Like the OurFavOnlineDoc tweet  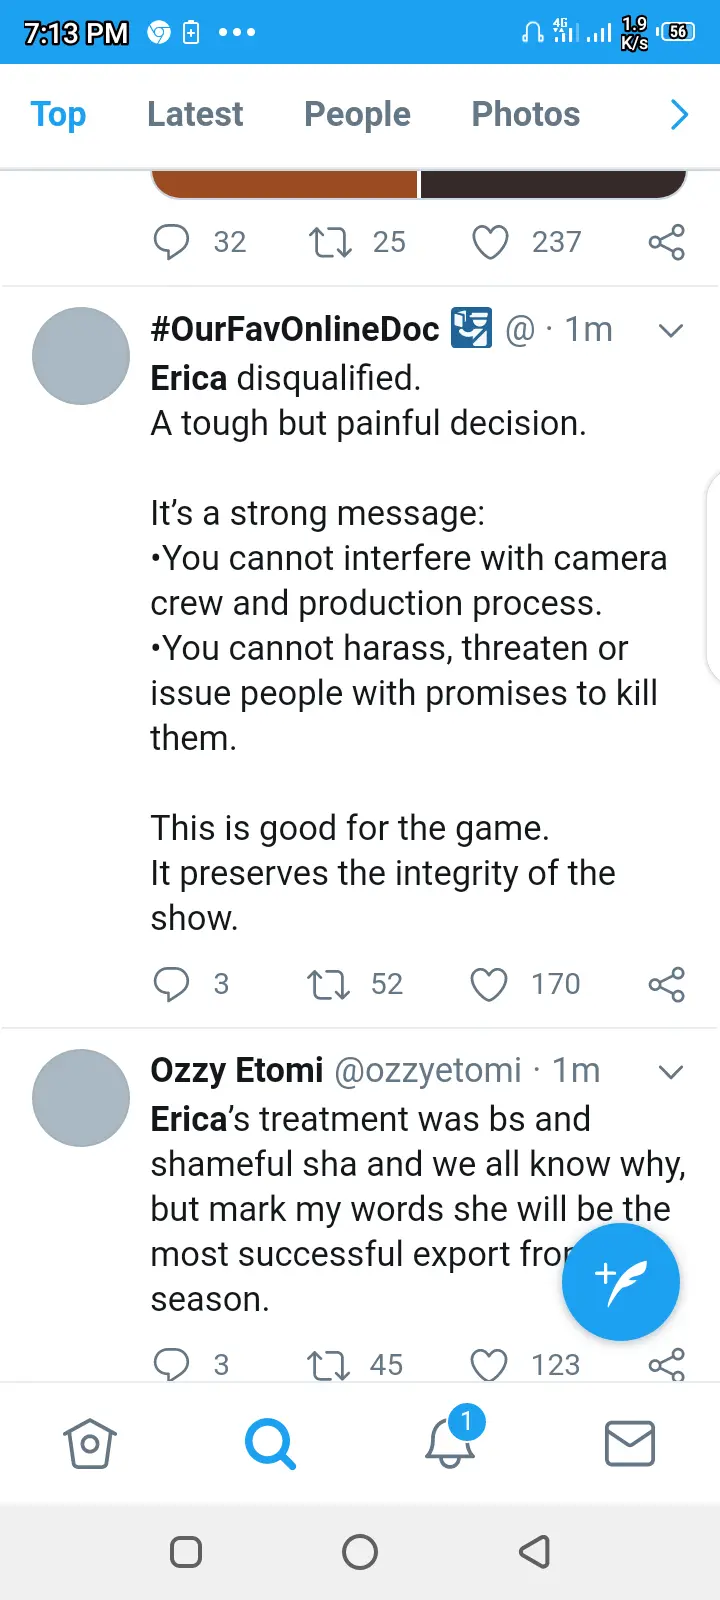coord(489,984)
